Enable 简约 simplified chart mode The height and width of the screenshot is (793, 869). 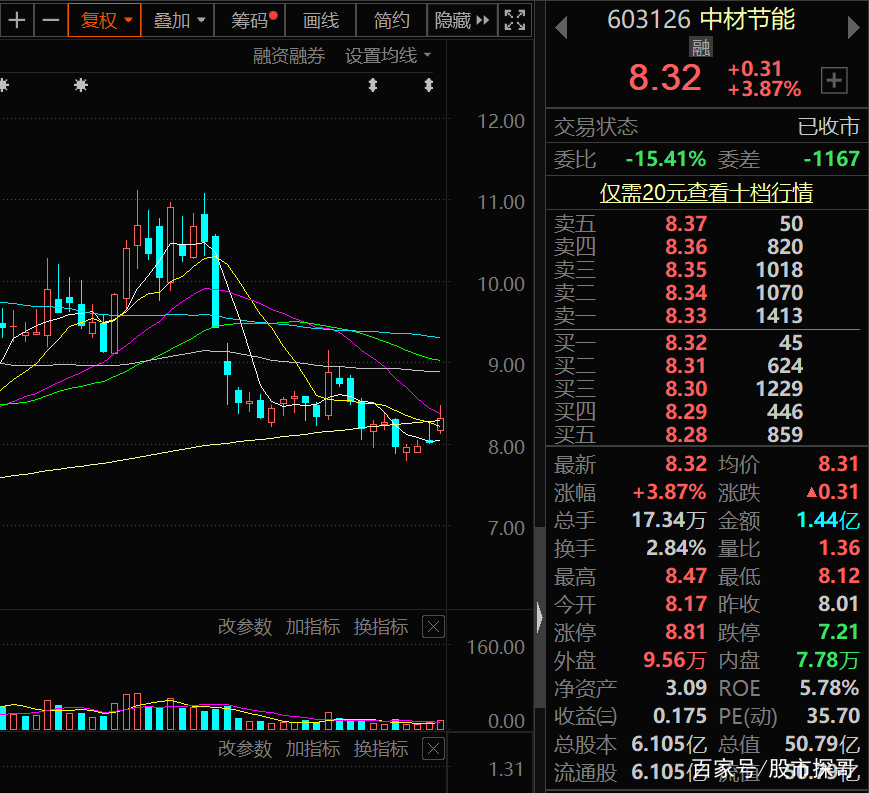391,20
